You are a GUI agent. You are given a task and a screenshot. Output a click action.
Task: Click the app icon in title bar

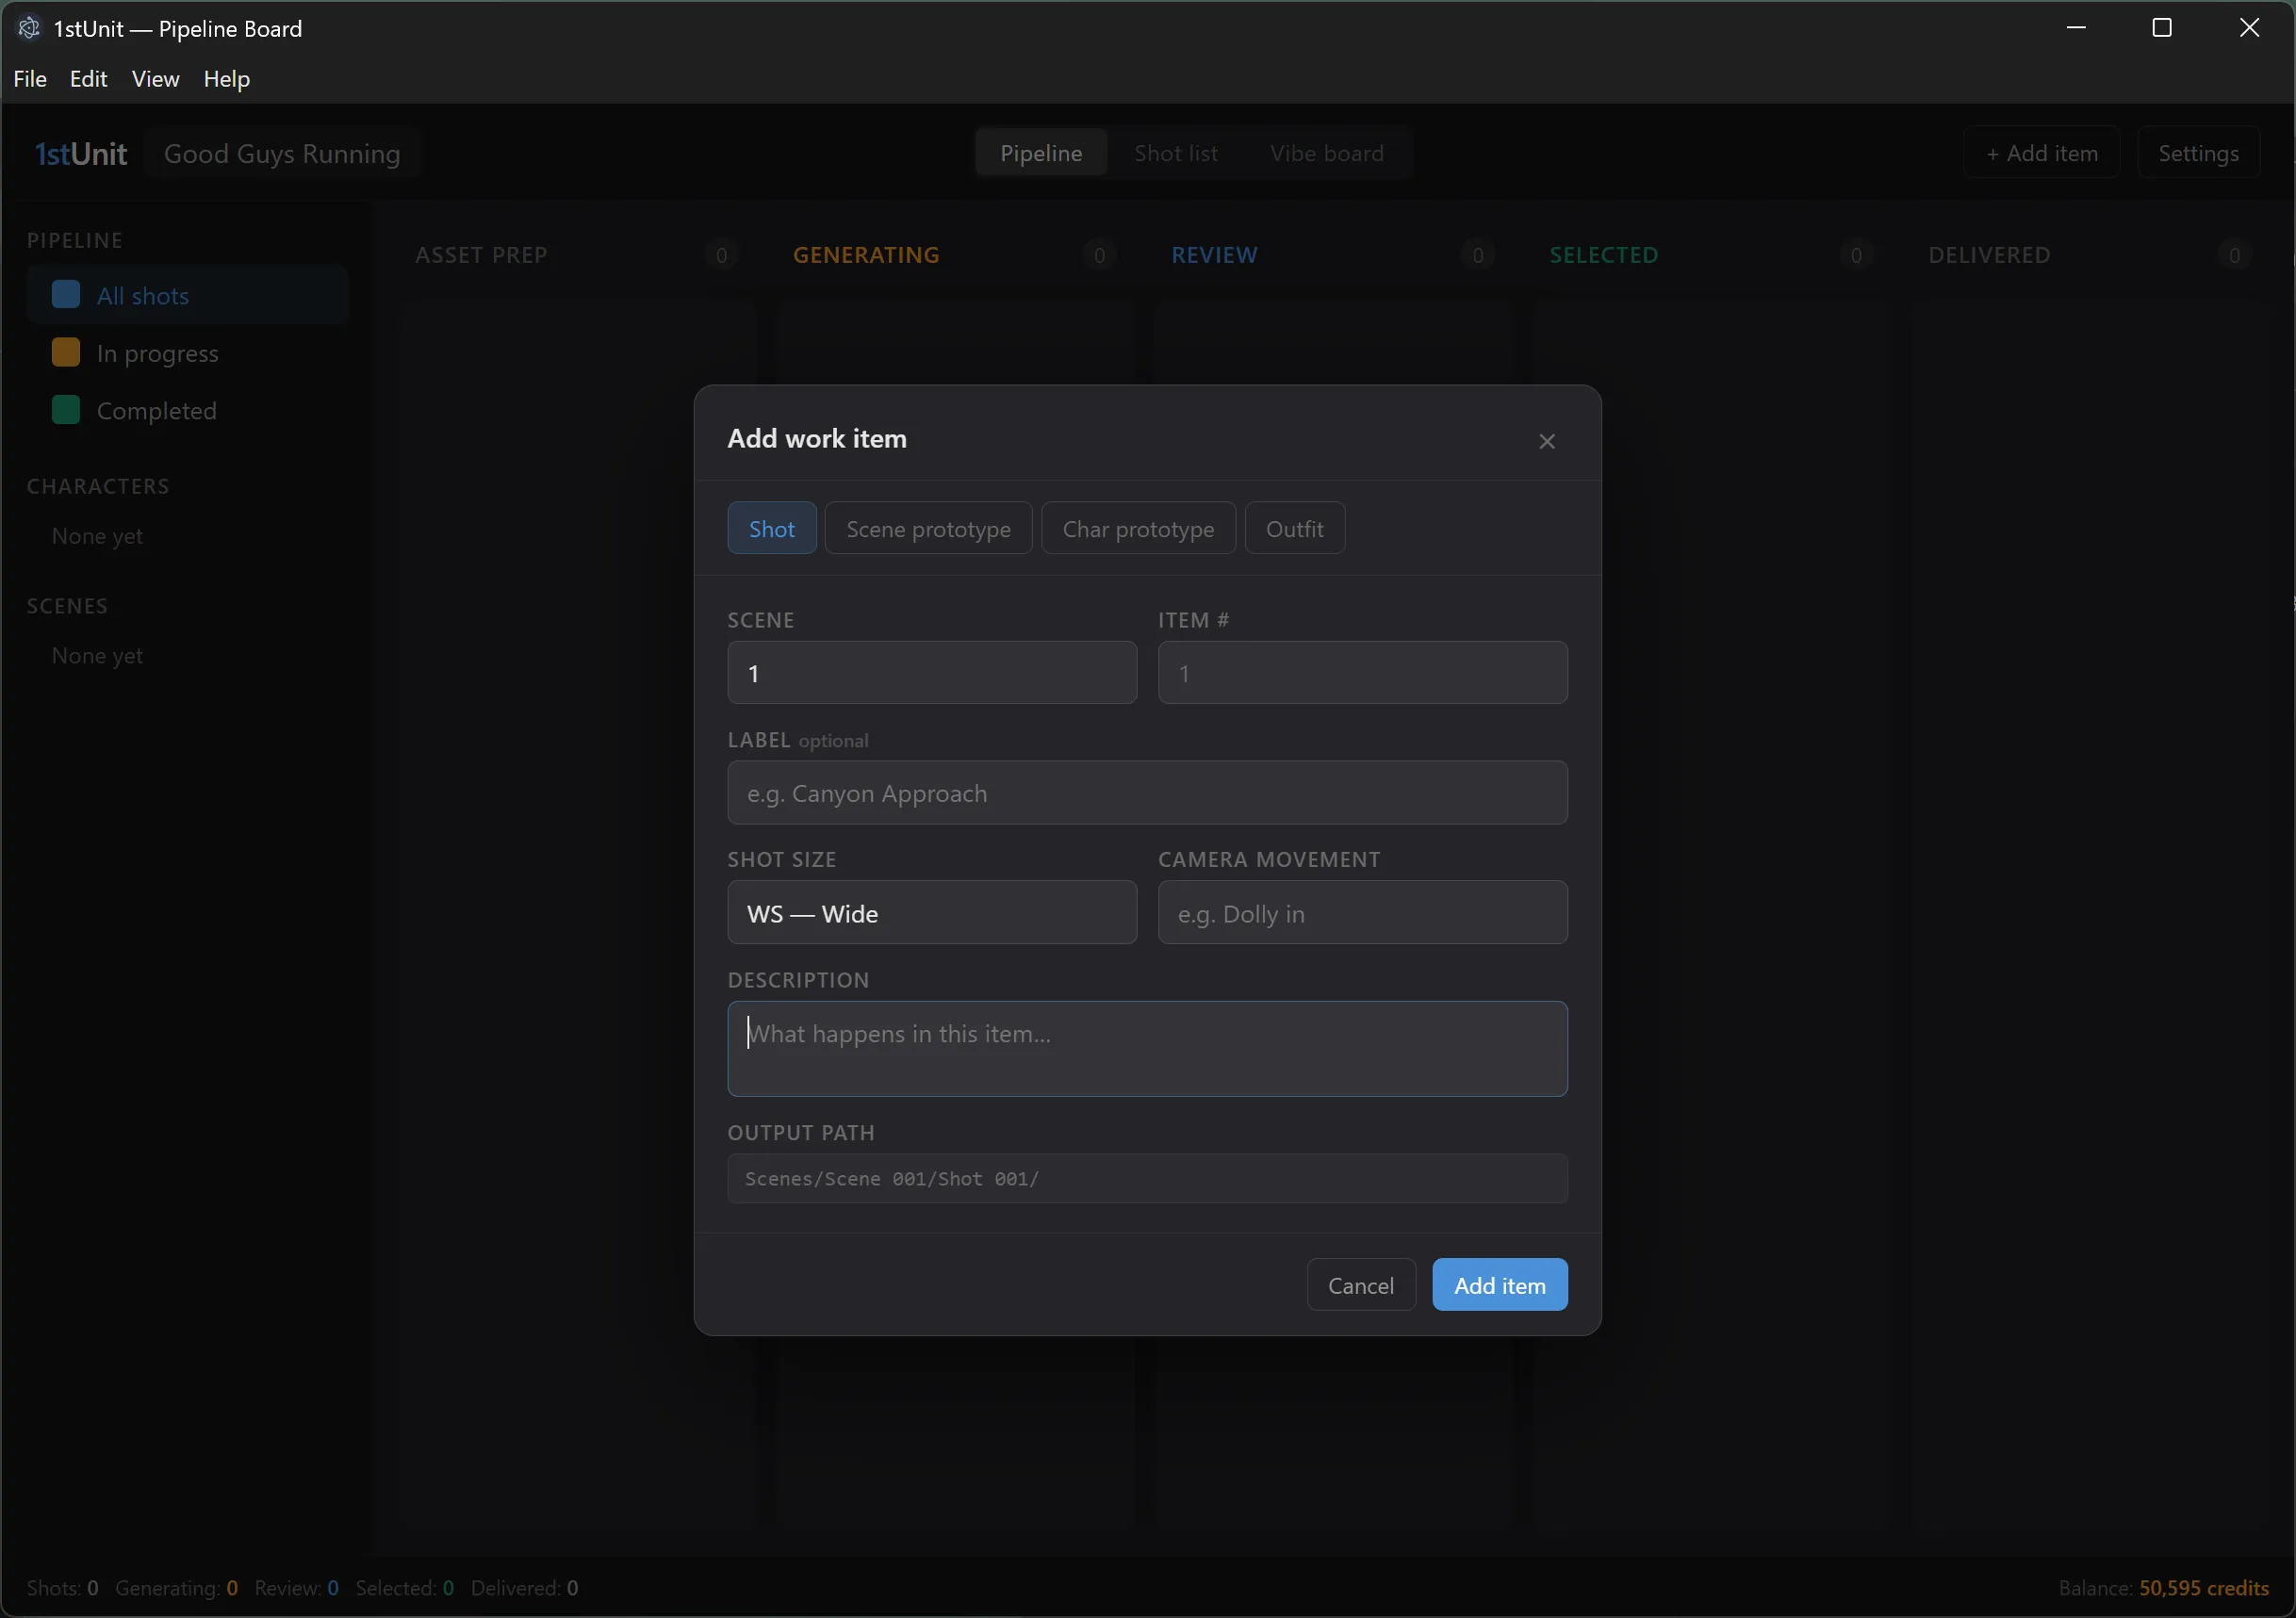point(29,28)
